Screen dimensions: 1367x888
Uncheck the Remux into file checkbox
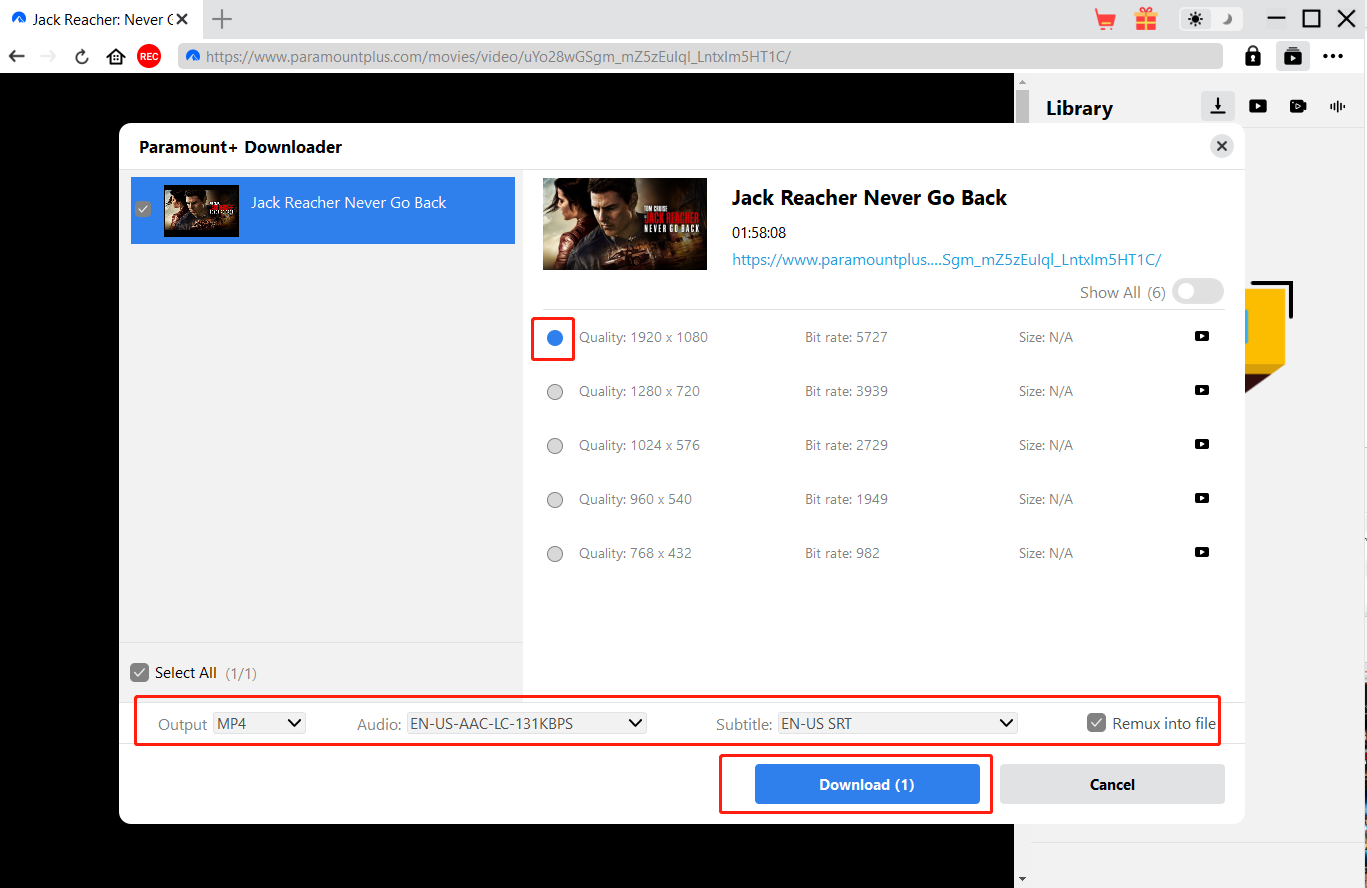1097,723
